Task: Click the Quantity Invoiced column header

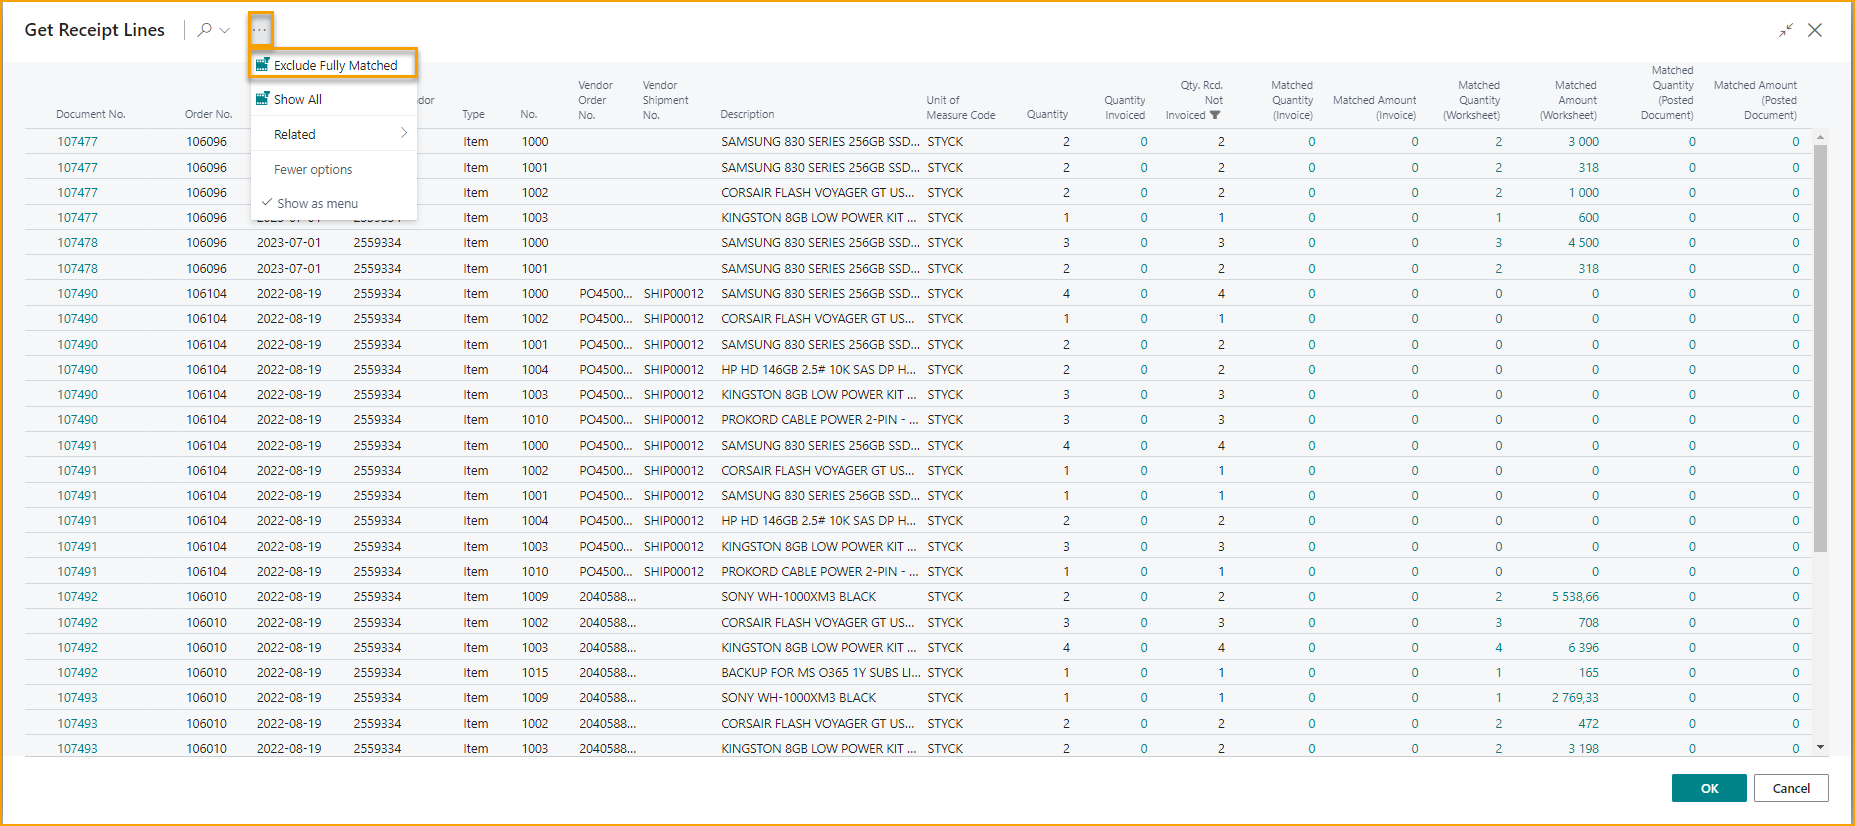Action: (x=1125, y=107)
